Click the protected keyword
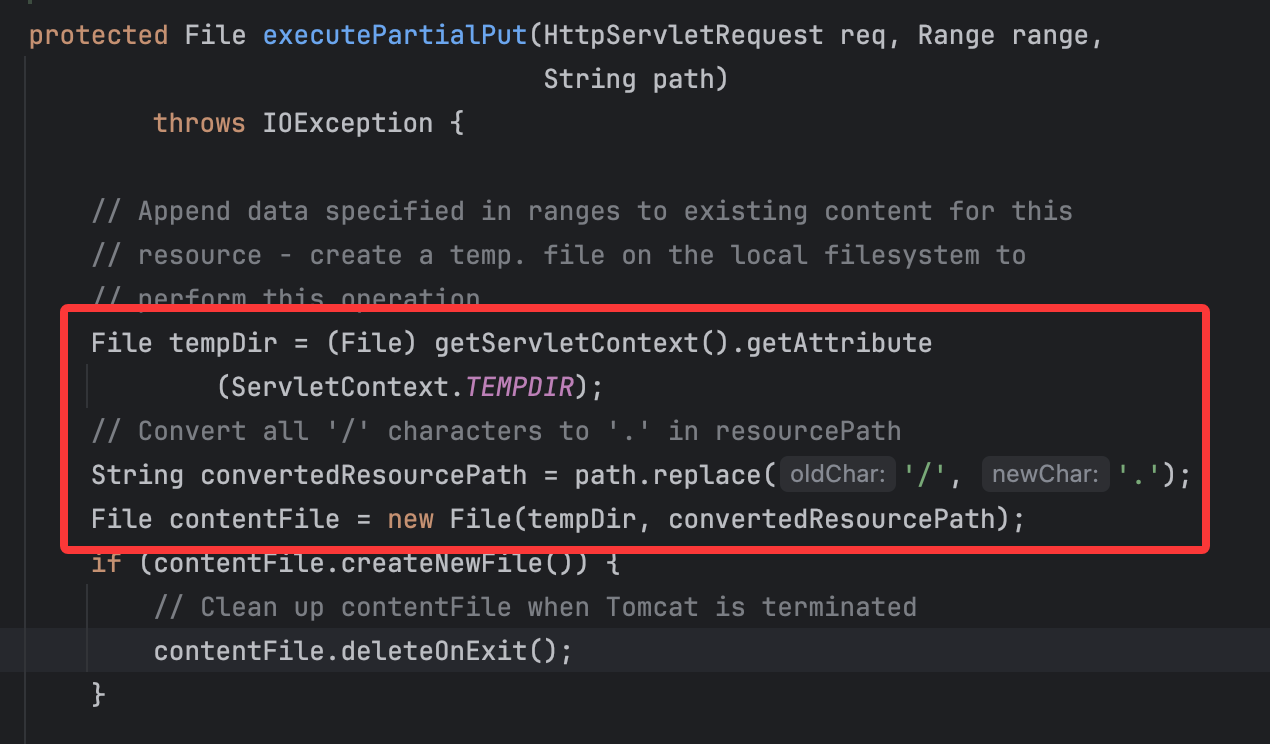1270x744 pixels. 98,36
